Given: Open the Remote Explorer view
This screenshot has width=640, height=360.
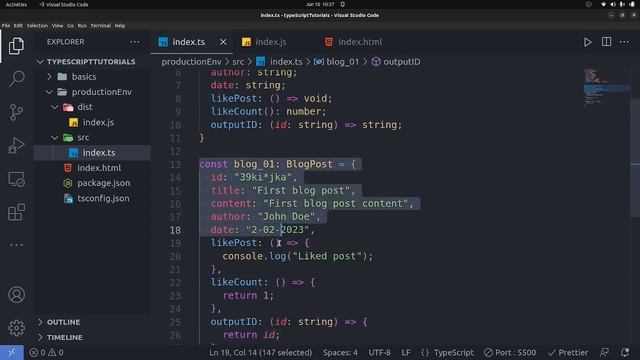Looking at the screenshot, I should [x=16, y=179].
